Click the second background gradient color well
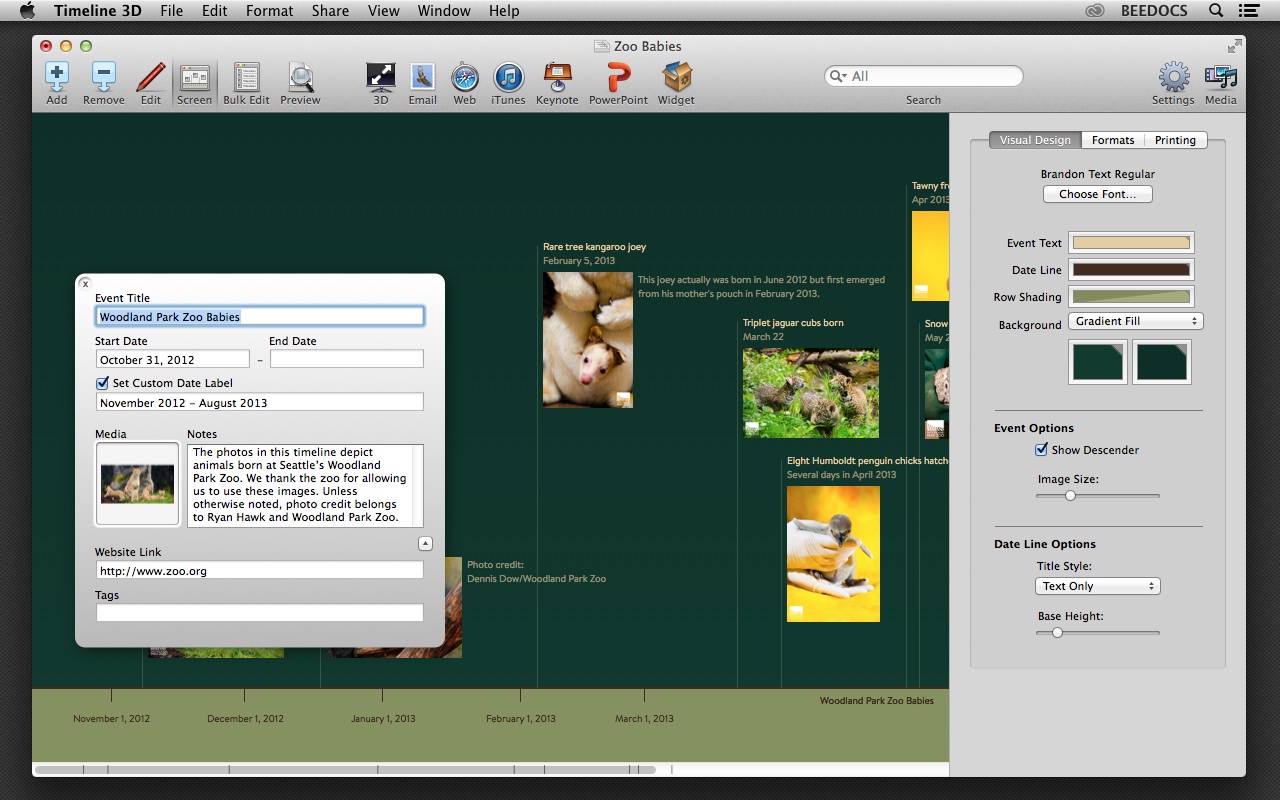 coord(1162,362)
